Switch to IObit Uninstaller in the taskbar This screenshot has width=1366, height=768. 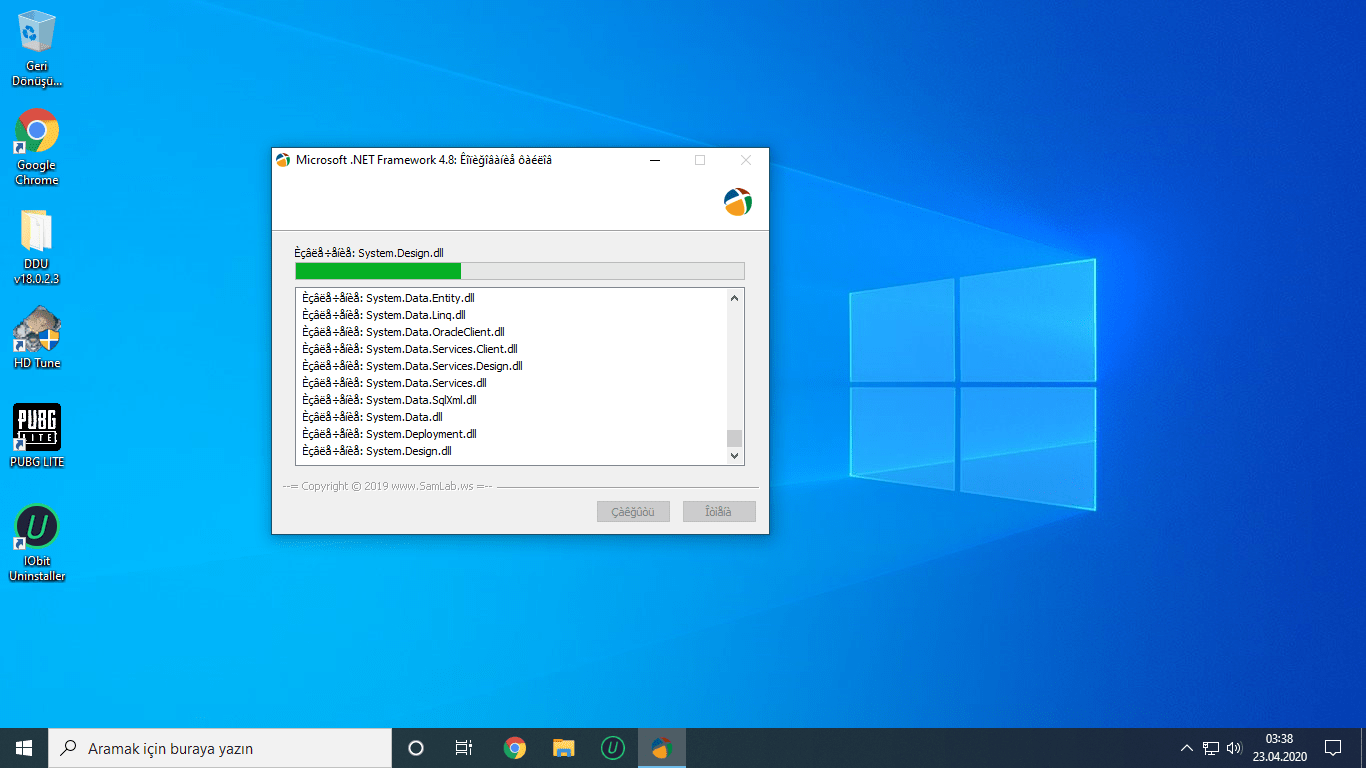613,748
